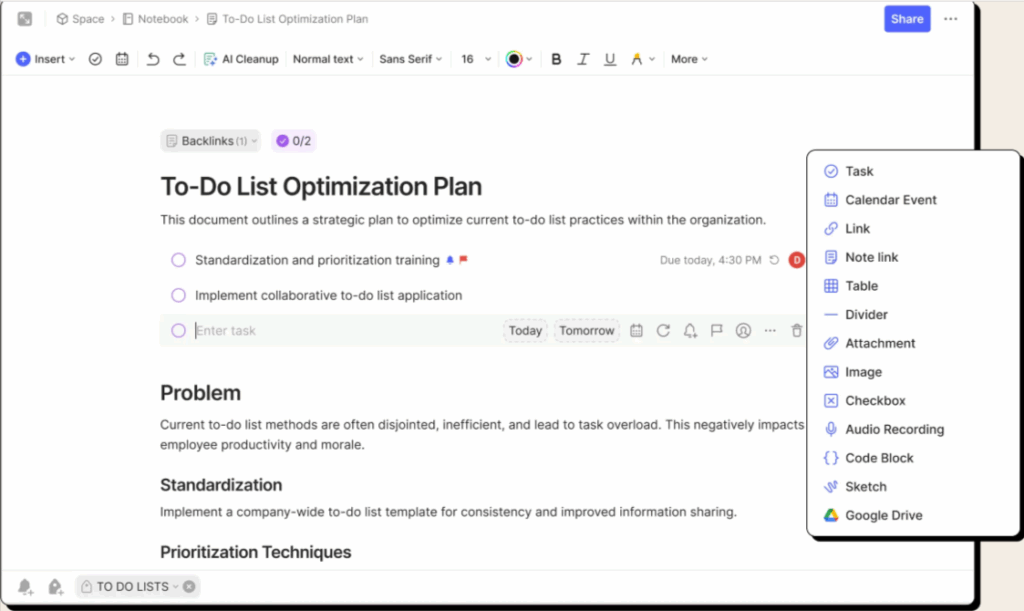
Task: Click the redo arrow in toolbar
Action: tap(179, 59)
